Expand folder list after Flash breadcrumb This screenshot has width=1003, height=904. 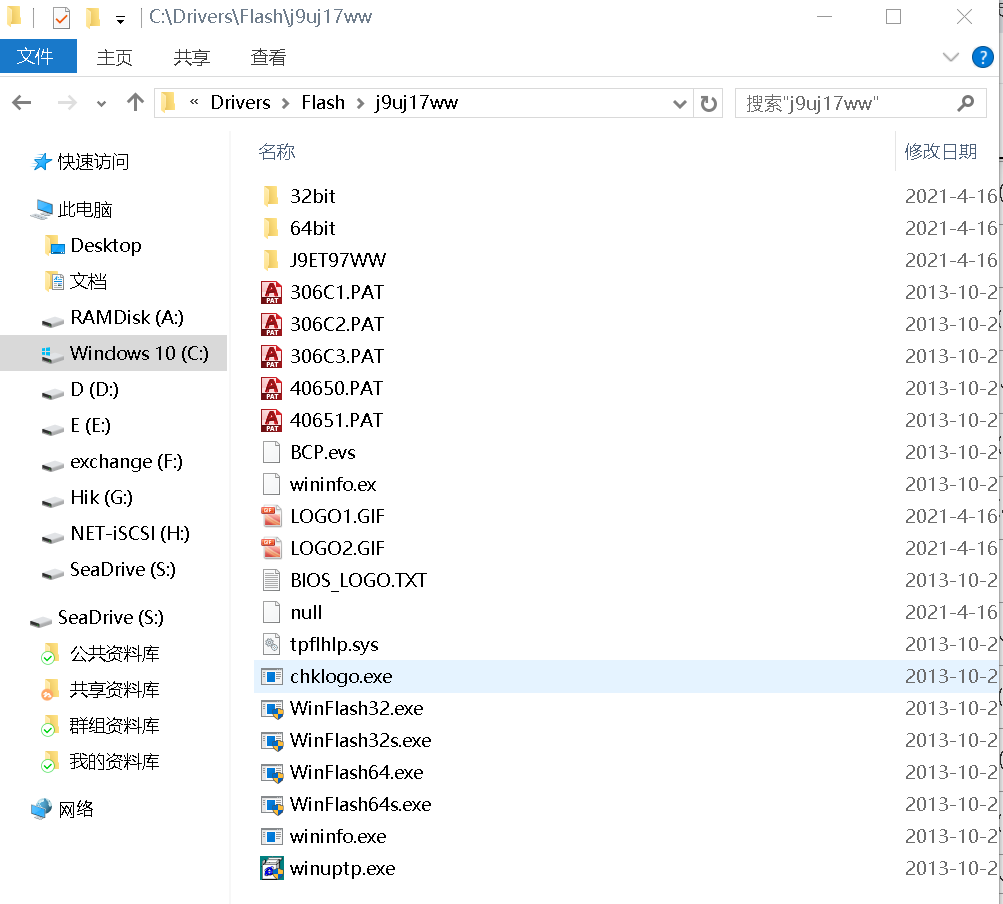point(360,103)
